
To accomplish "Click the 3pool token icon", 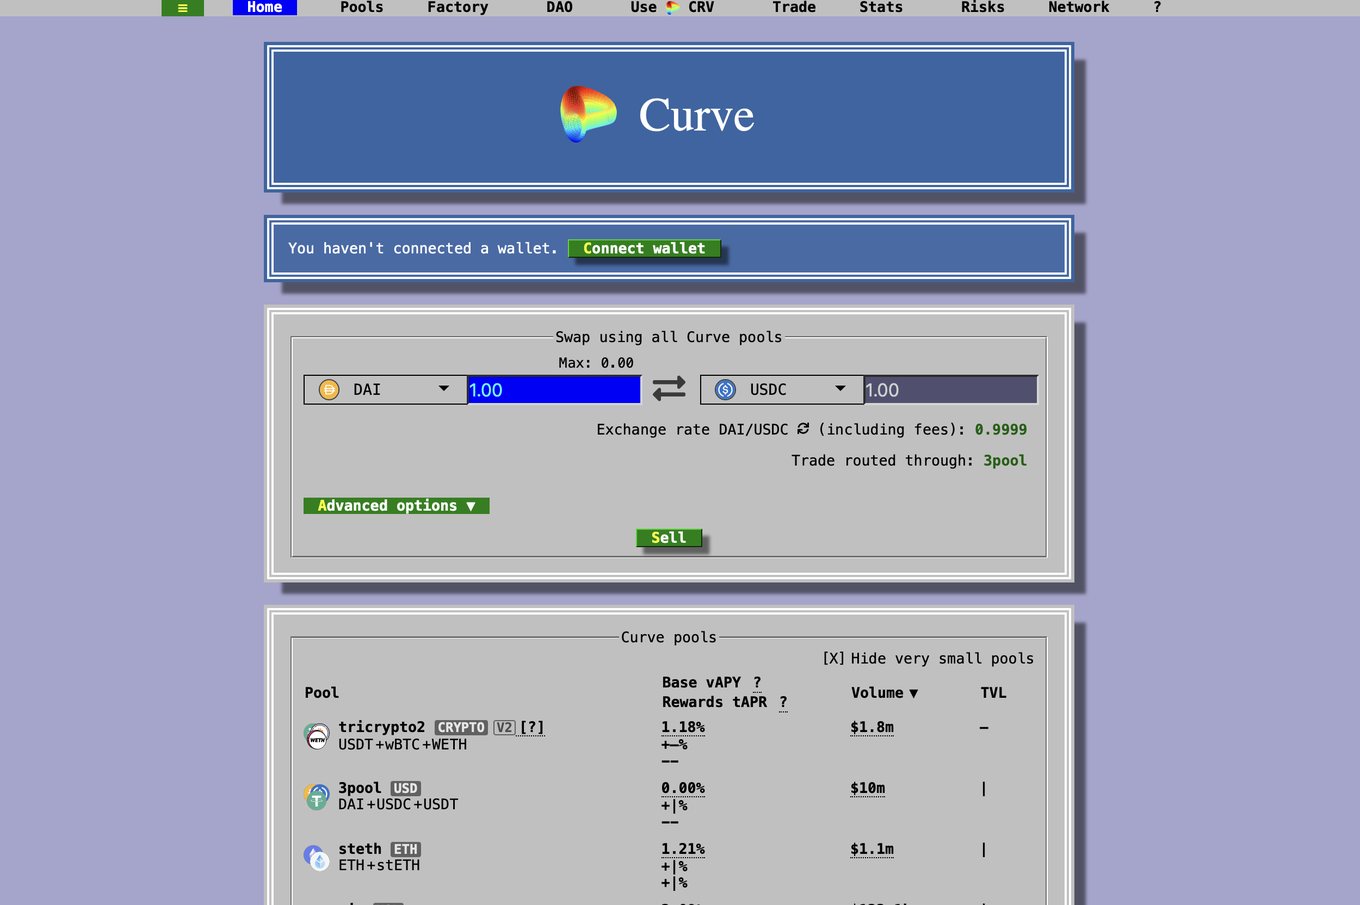I will [317, 797].
